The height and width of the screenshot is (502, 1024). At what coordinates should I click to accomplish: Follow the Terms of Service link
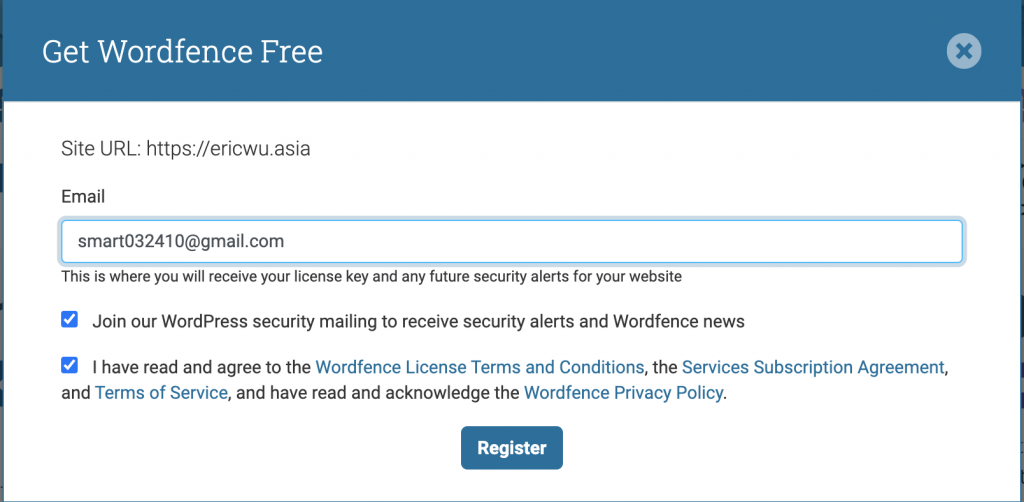pos(161,394)
